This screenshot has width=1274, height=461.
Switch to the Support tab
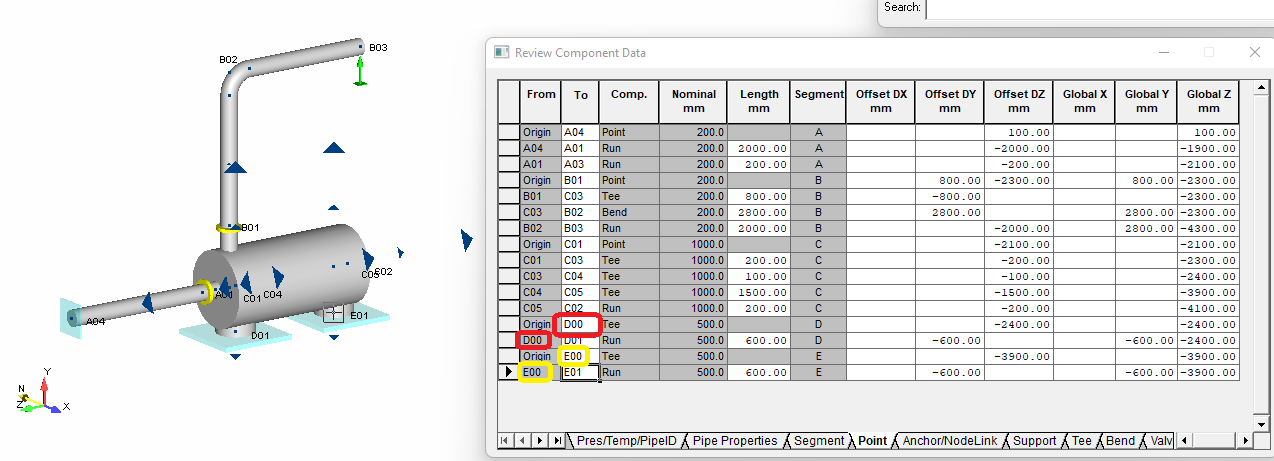coord(1034,440)
